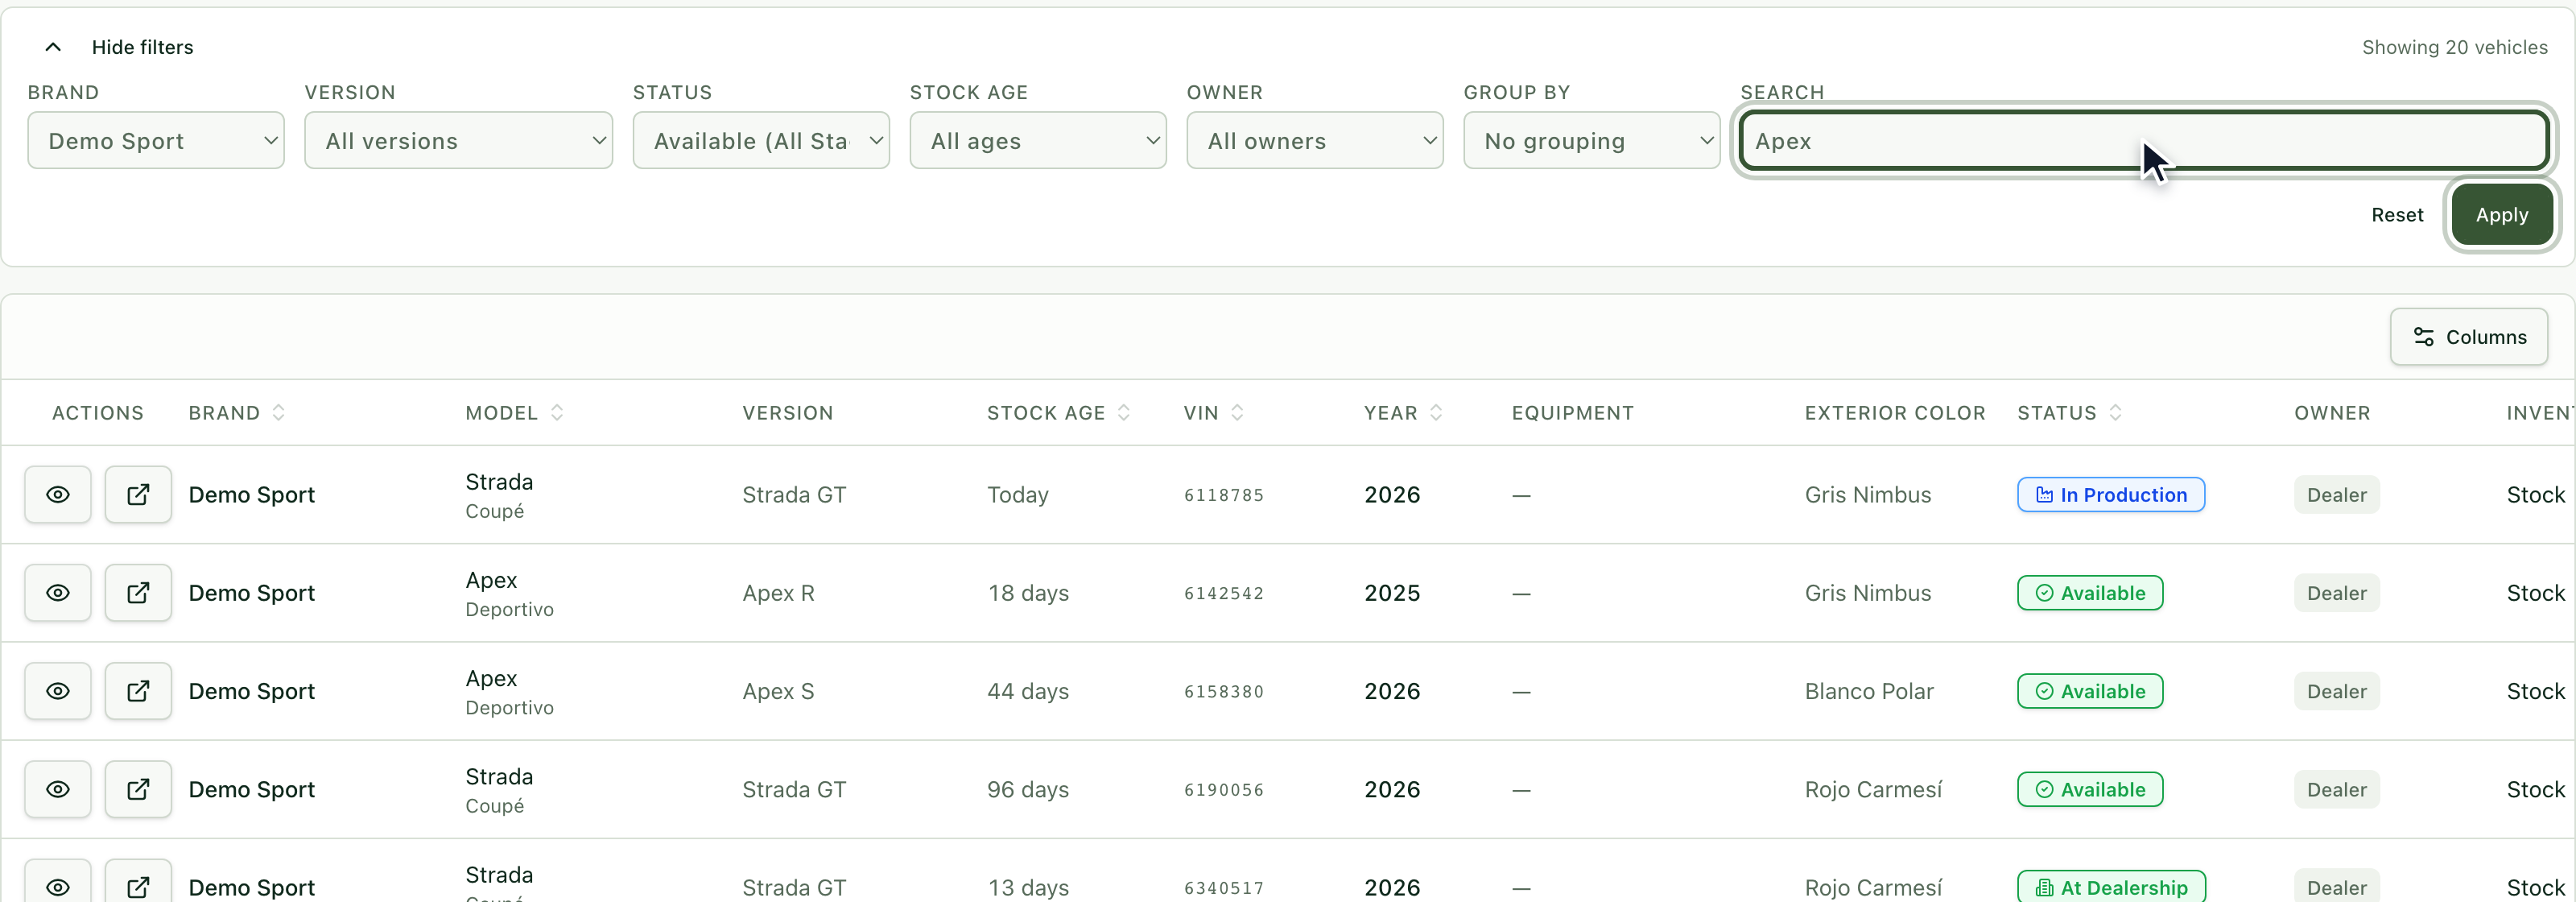Open the Version dropdown
Viewport: 2576px width, 902px height.
point(458,140)
